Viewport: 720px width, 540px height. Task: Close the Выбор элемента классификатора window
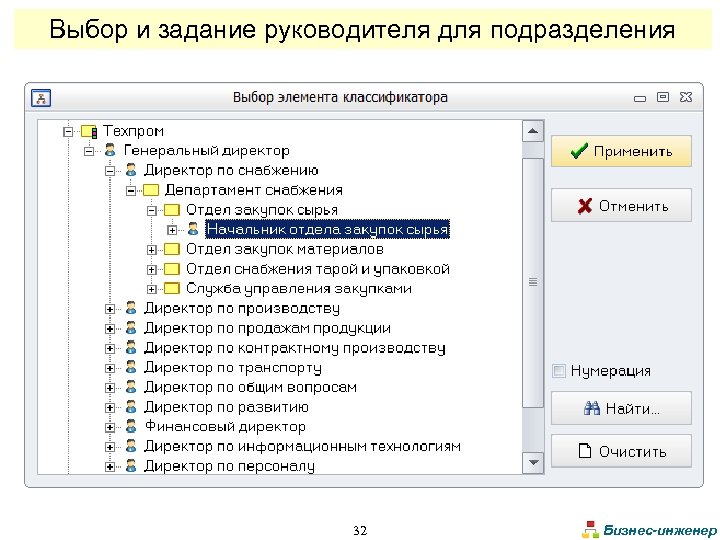[686, 97]
